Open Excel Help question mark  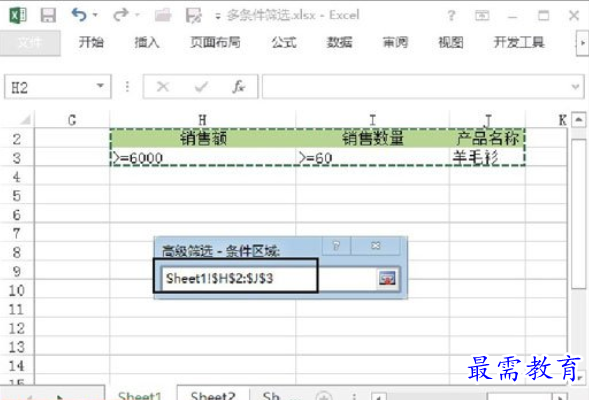click(451, 15)
